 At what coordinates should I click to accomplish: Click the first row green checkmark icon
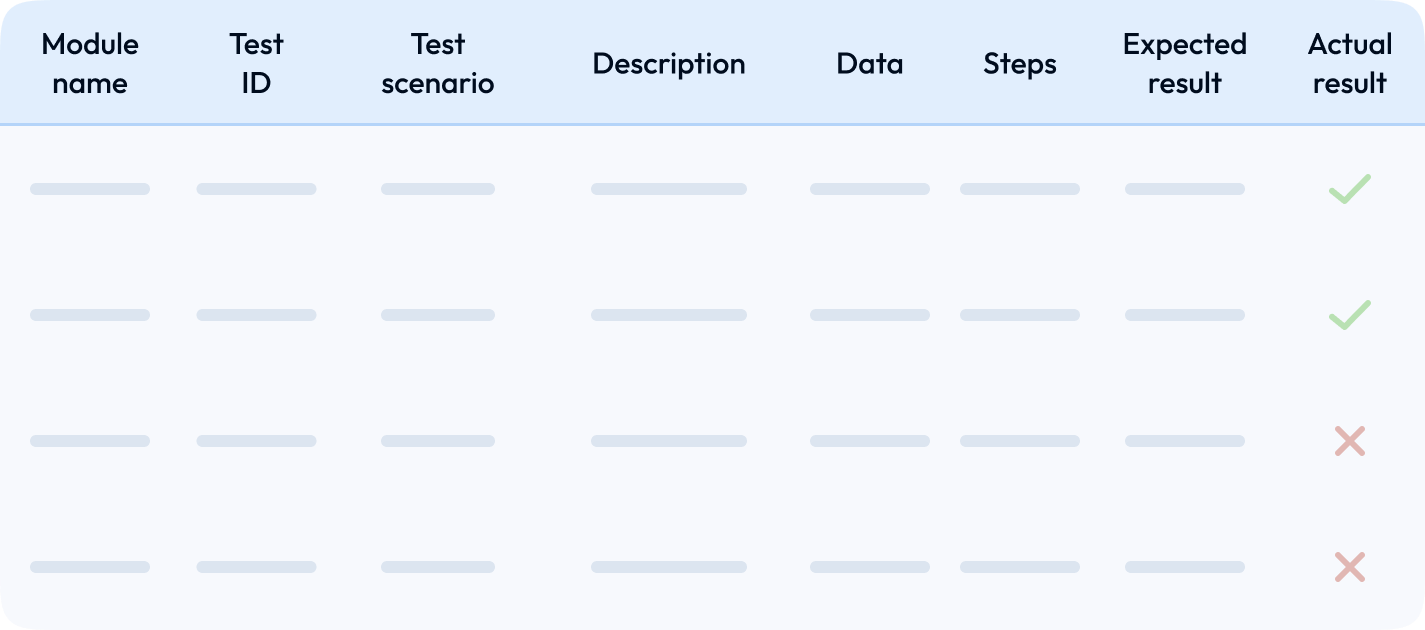click(1349, 189)
